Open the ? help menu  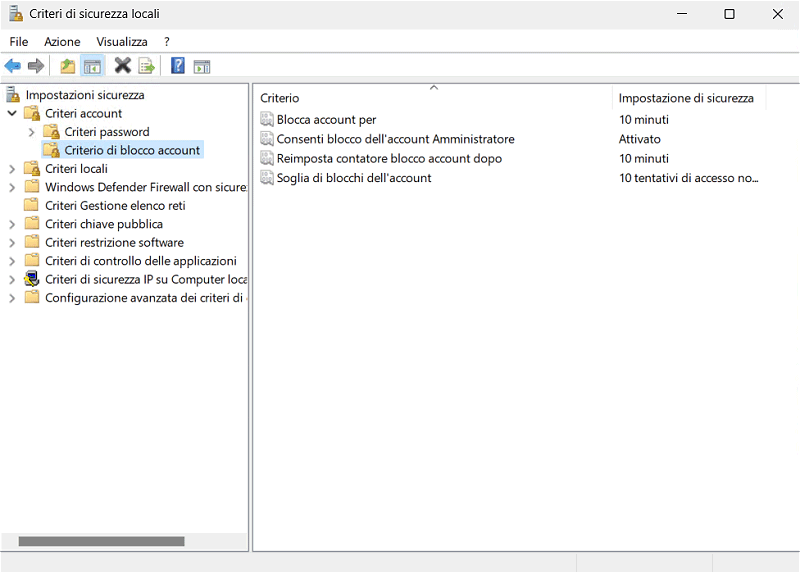click(x=167, y=42)
